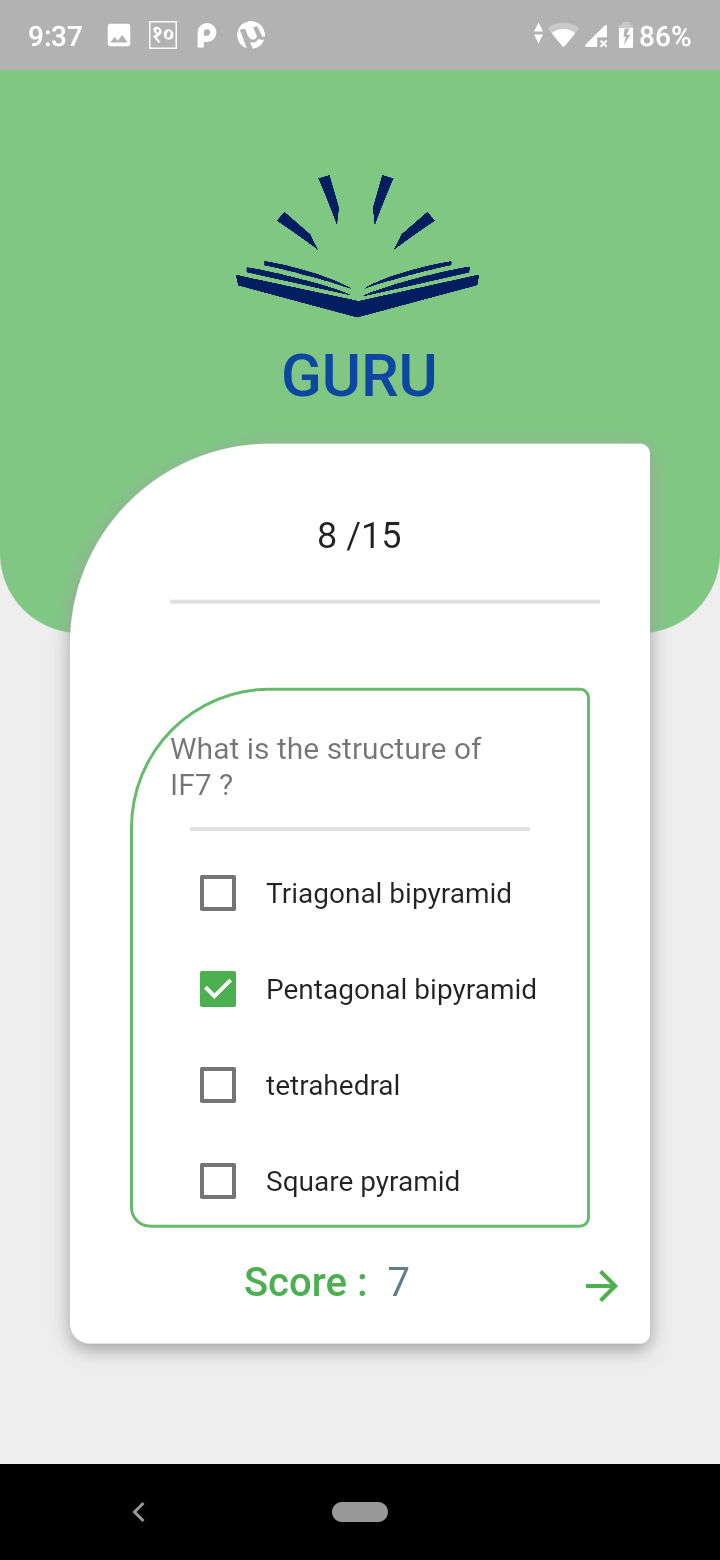
Task: Click the Wi-Fi status icon
Action: (x=561, y=34)
